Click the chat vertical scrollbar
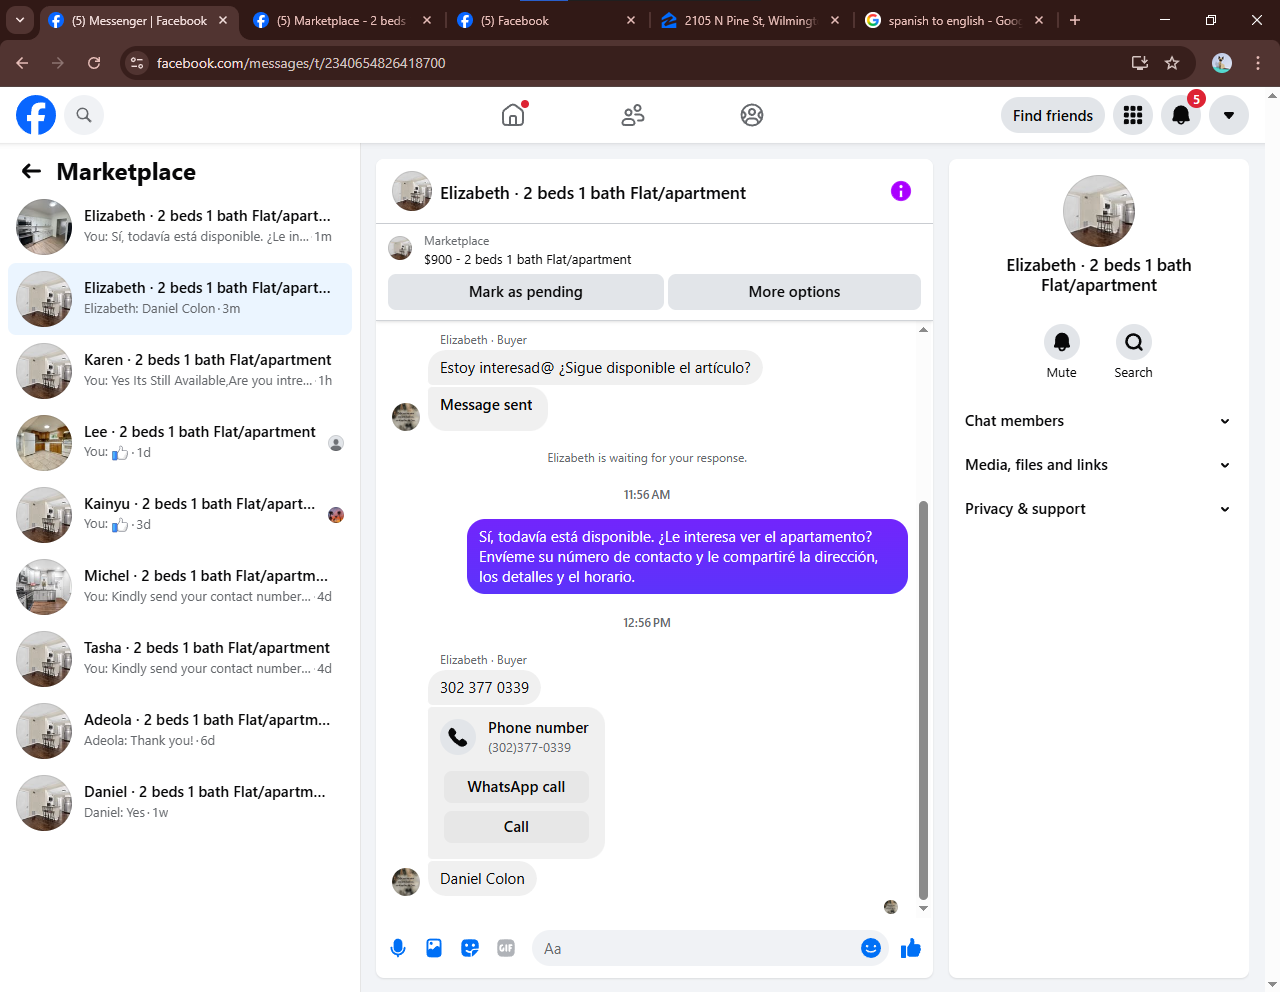This screenshot has width=1280, height=992. (x=923, y=700)
